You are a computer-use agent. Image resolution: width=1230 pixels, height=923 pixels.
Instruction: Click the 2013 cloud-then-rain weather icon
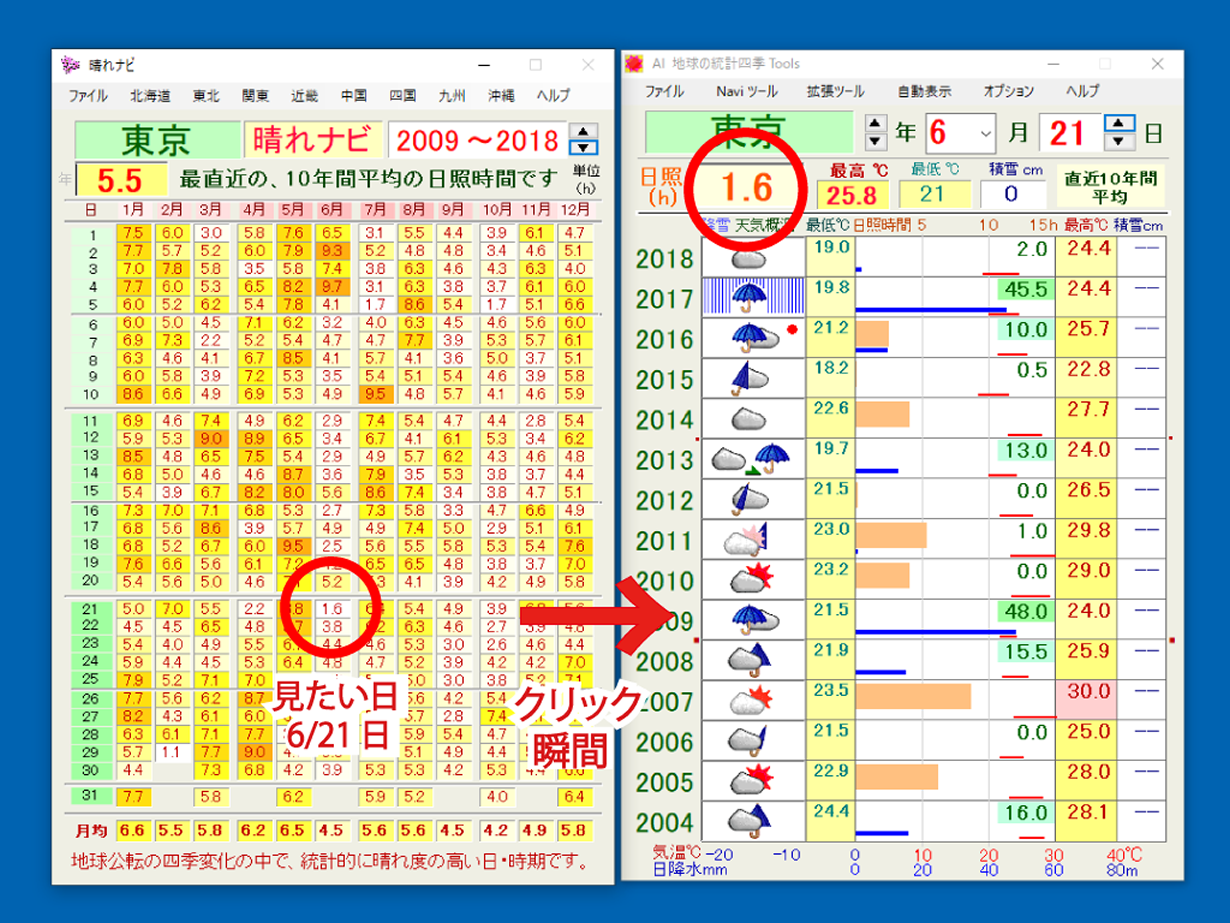(x=753, y=459)
